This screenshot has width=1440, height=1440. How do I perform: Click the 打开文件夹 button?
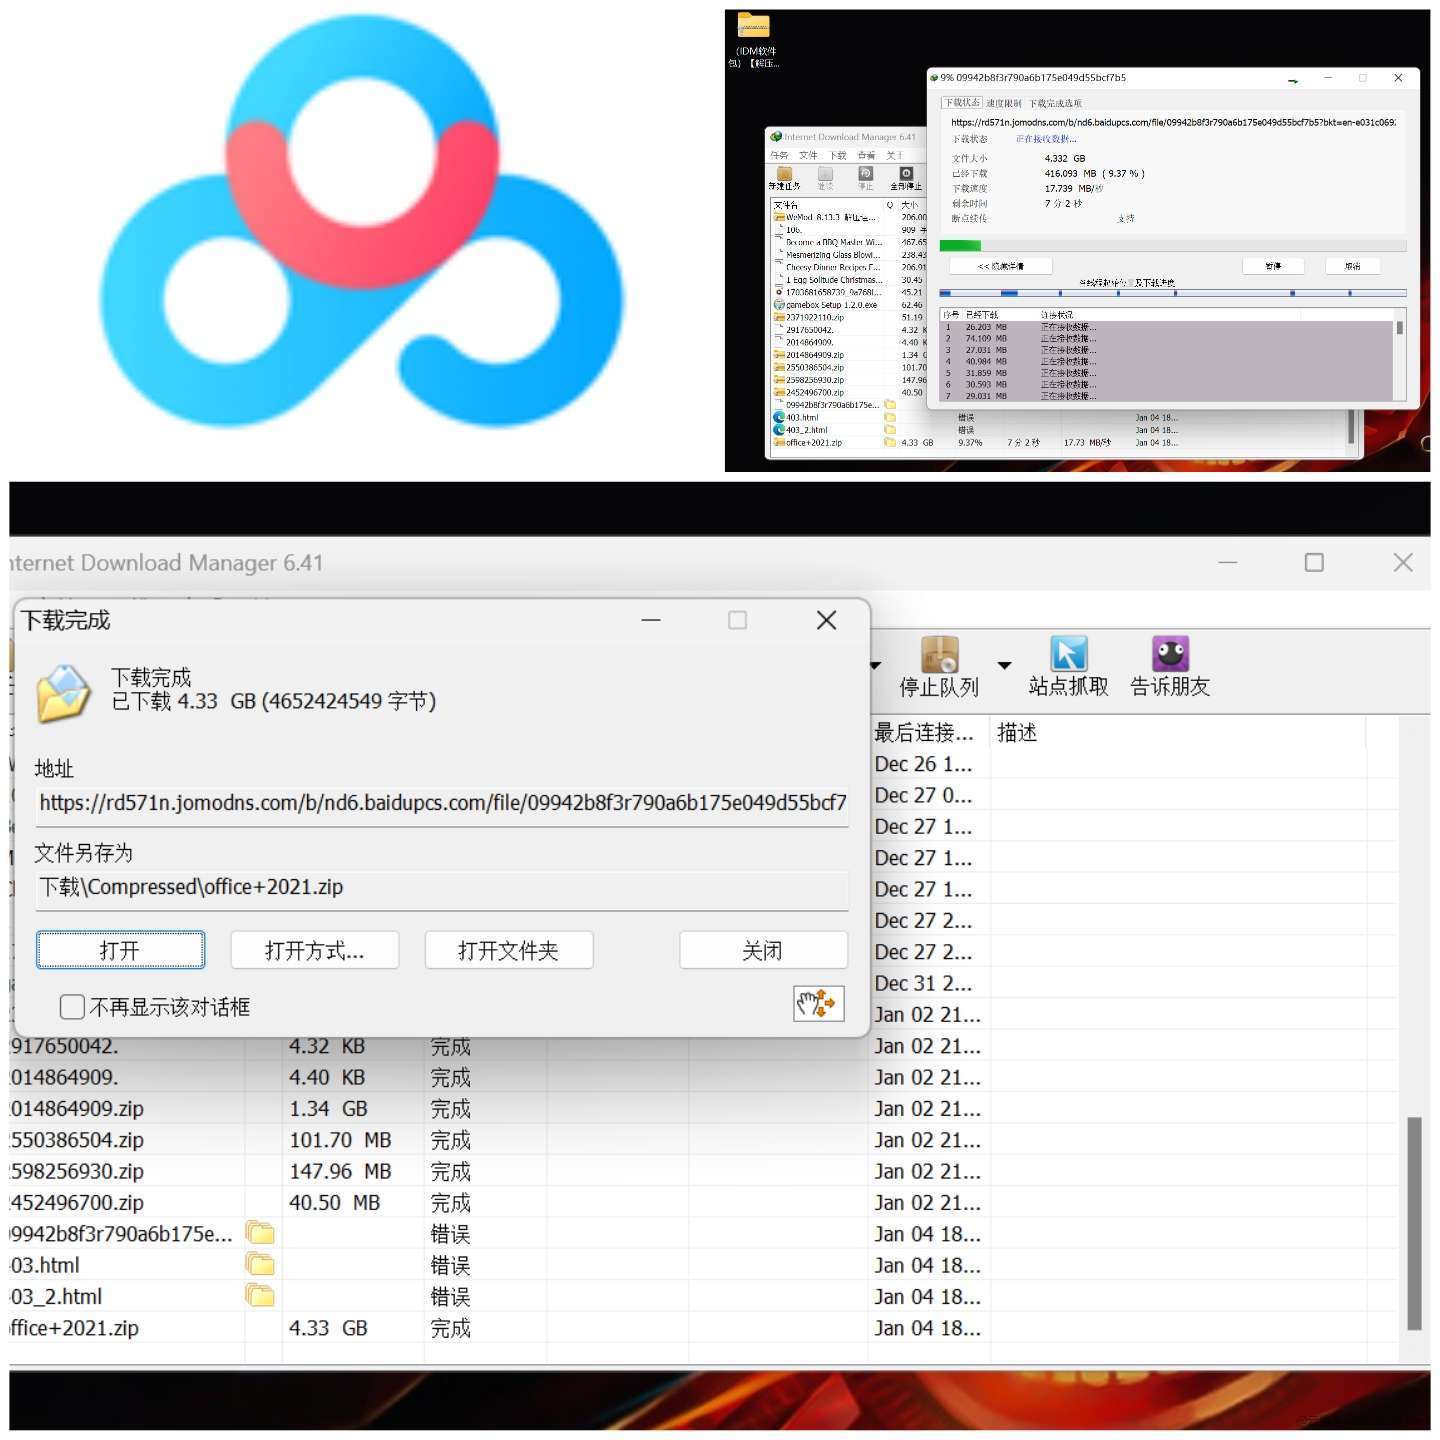point(509,950)
